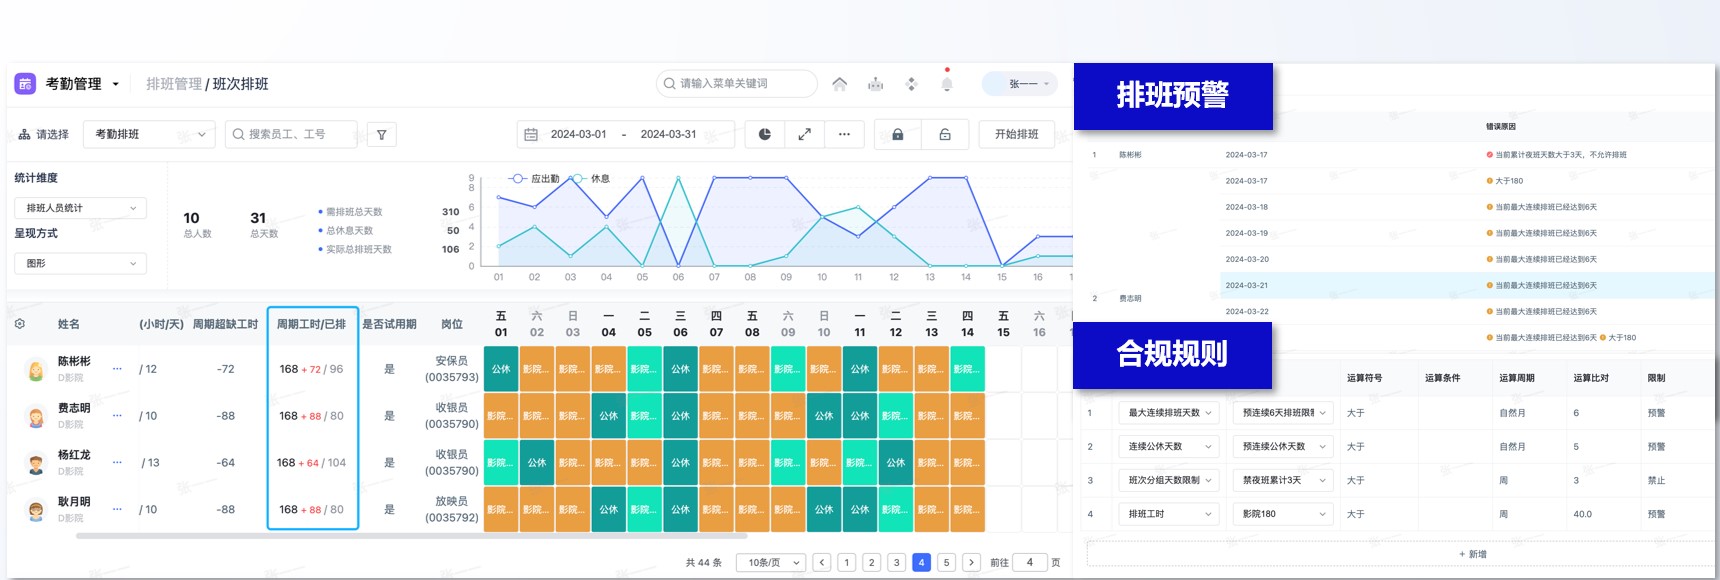
Task: Open the robot assistant icon
Action: tap(875, 84)
